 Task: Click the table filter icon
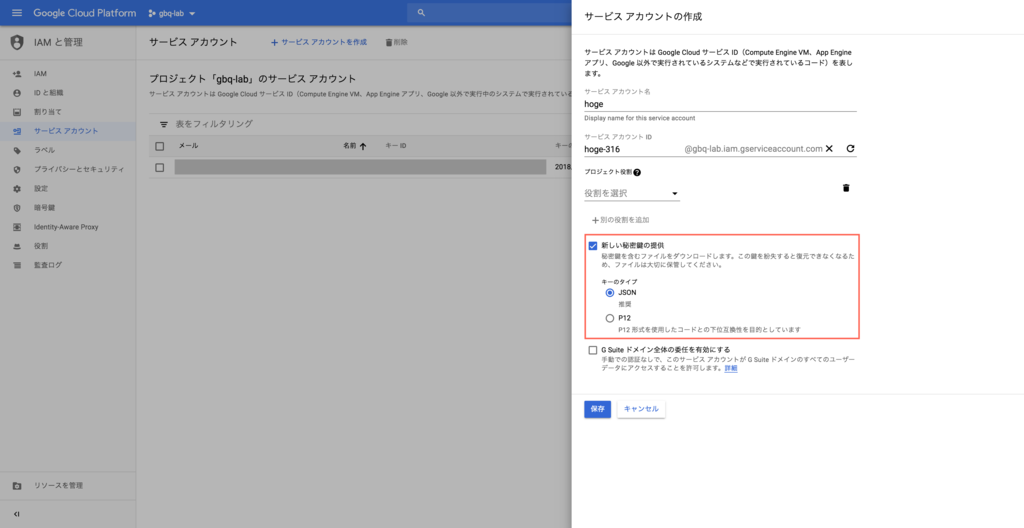coord(165,124)
